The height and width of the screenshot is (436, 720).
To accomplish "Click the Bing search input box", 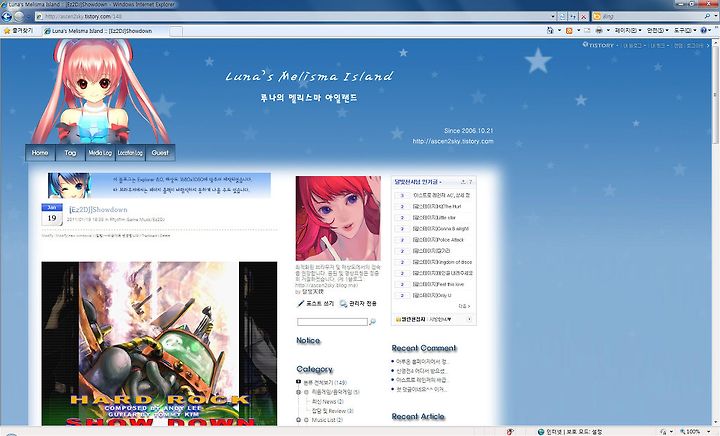I will click(x=648, y=16).
